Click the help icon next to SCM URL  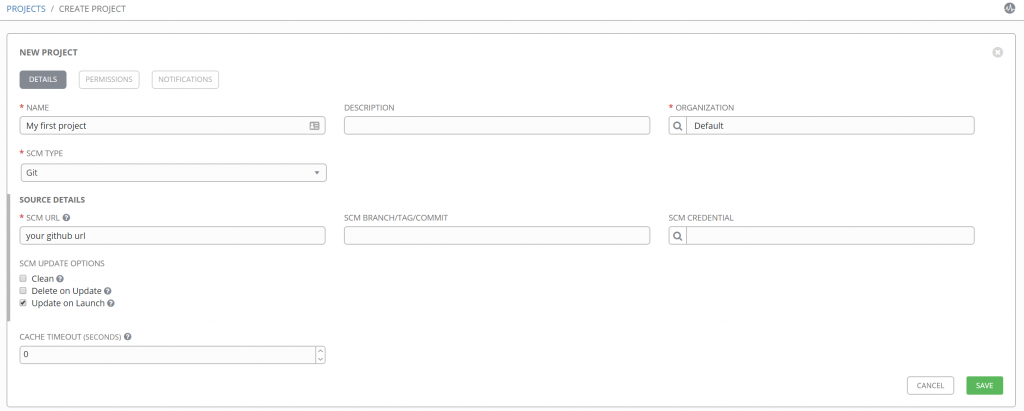coord(66,217)
